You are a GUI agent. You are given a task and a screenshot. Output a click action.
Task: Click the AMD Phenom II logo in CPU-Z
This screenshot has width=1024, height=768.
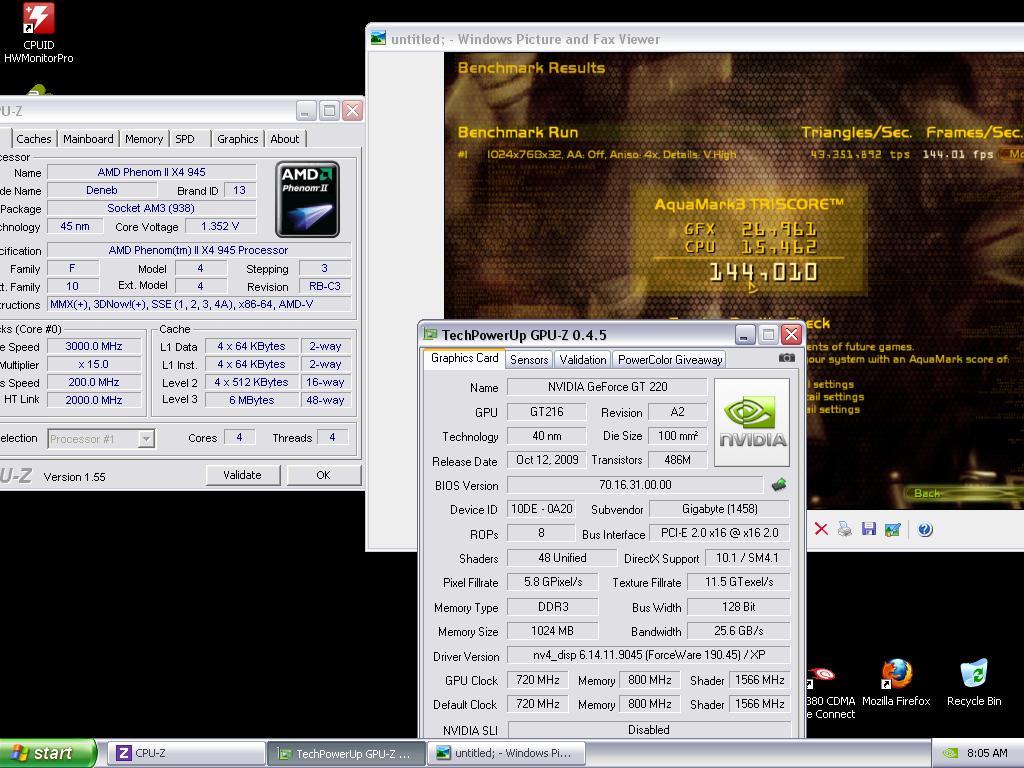[x=307, y=199]
